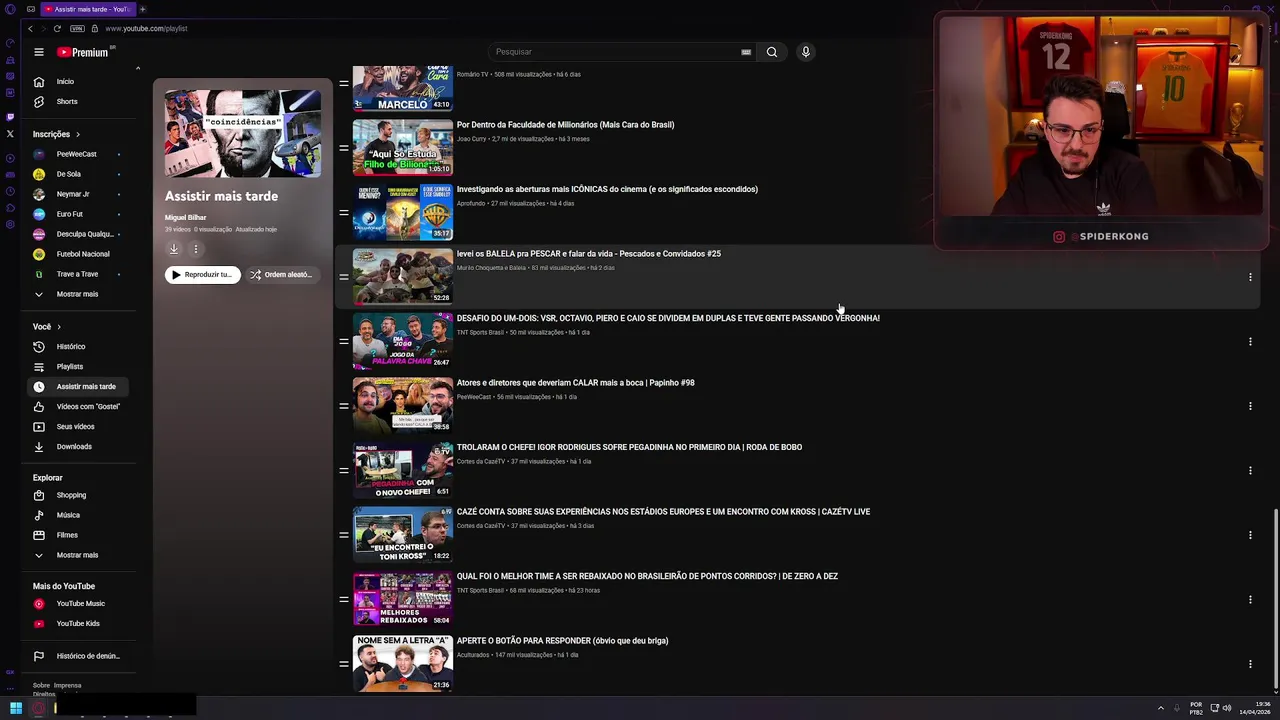Open Twitch from the Opera sidebar
This screenshot has width=1280, height=720.
pos(10,116)
